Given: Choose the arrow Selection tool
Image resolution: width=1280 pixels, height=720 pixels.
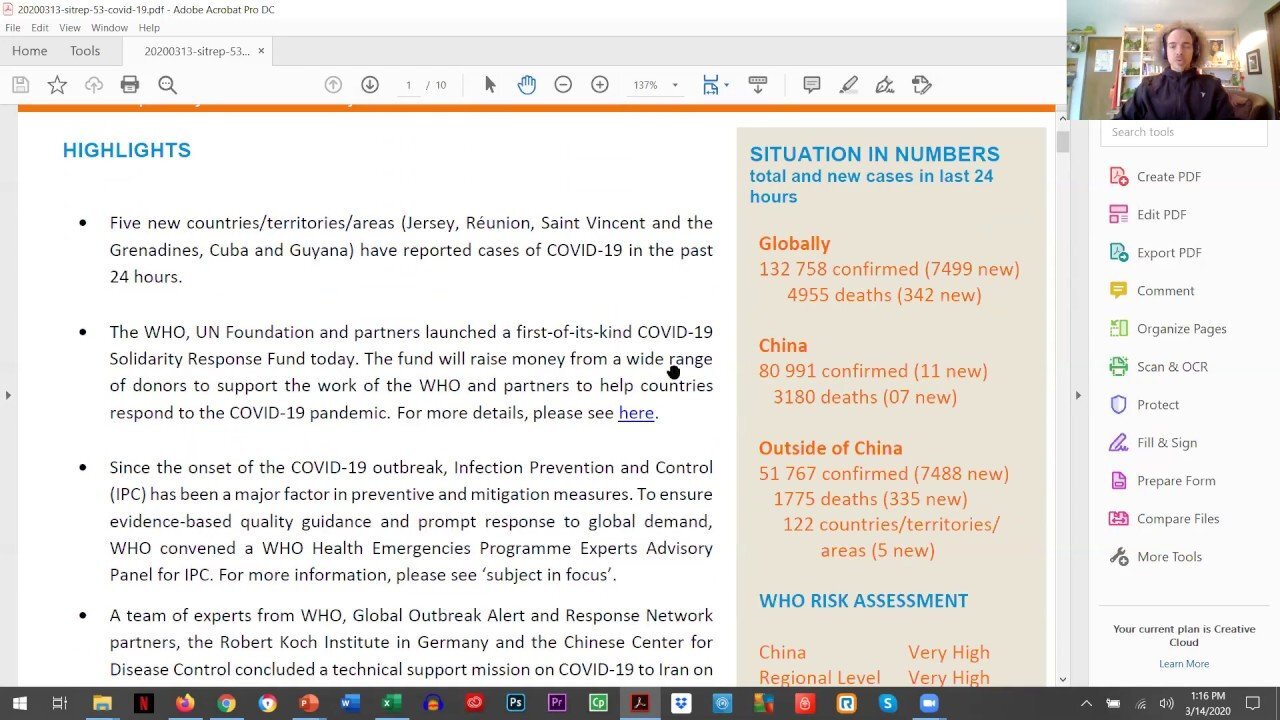Looking at the screenshot, I should point(490,85).
